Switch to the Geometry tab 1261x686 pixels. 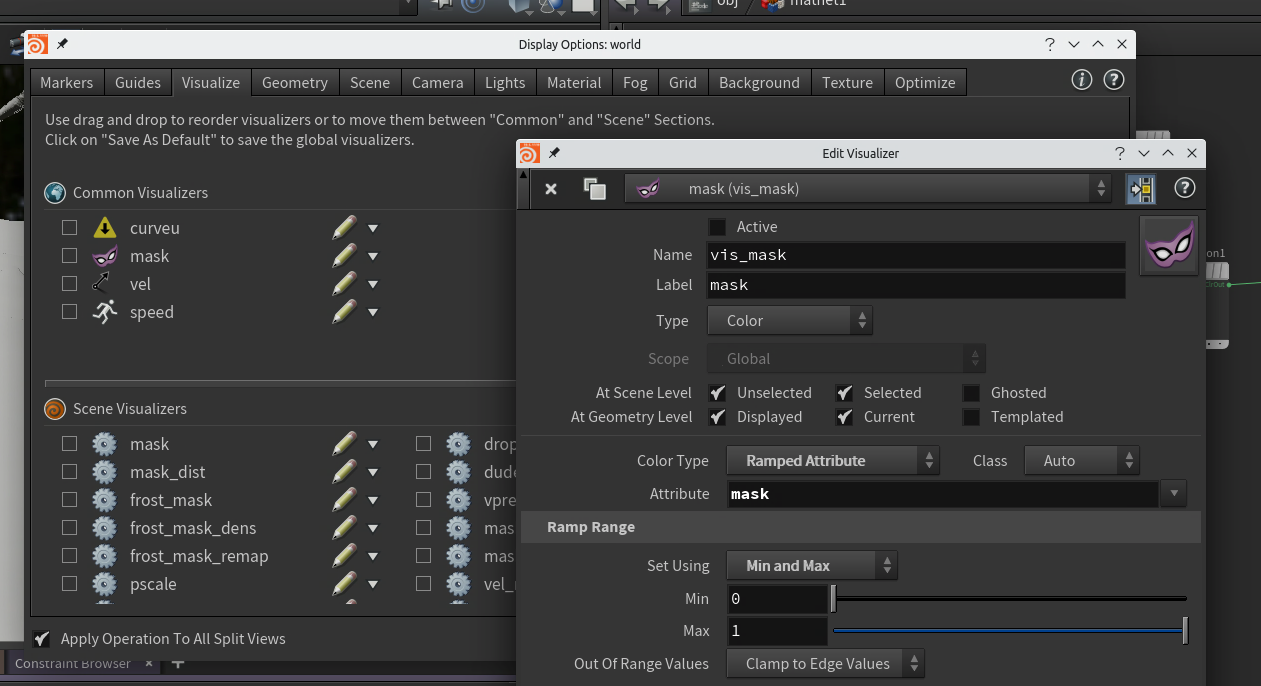pos(294,82)
